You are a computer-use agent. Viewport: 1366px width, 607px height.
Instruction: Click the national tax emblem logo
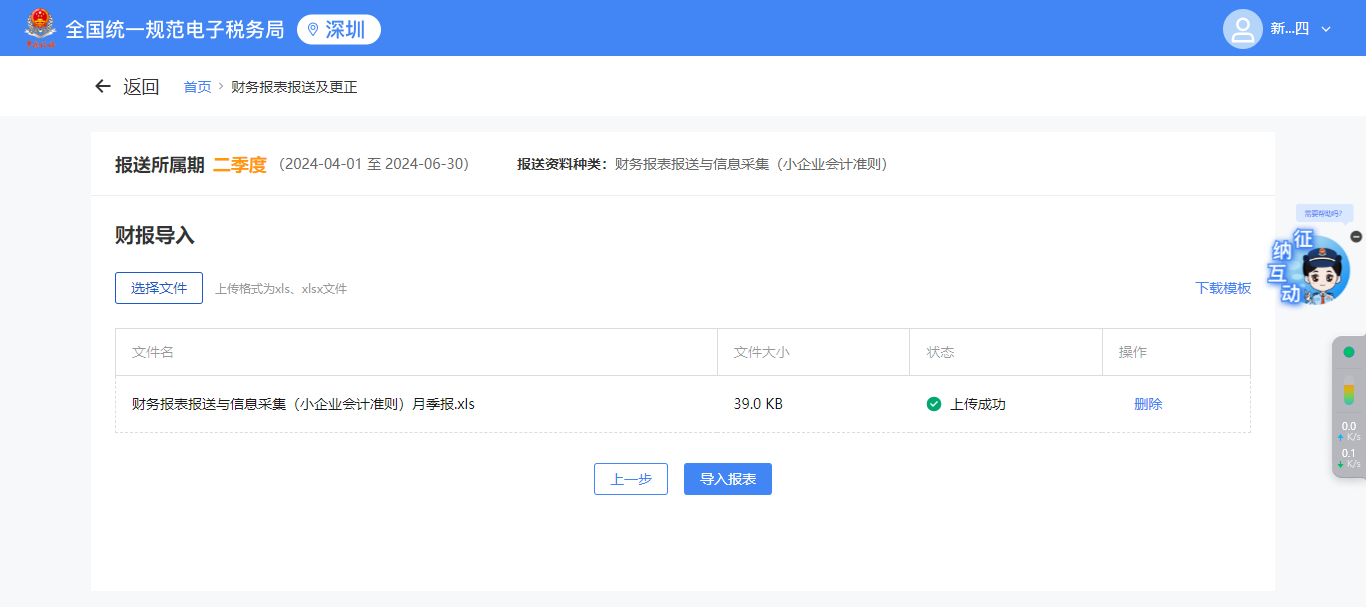click(x=41, y=29)
